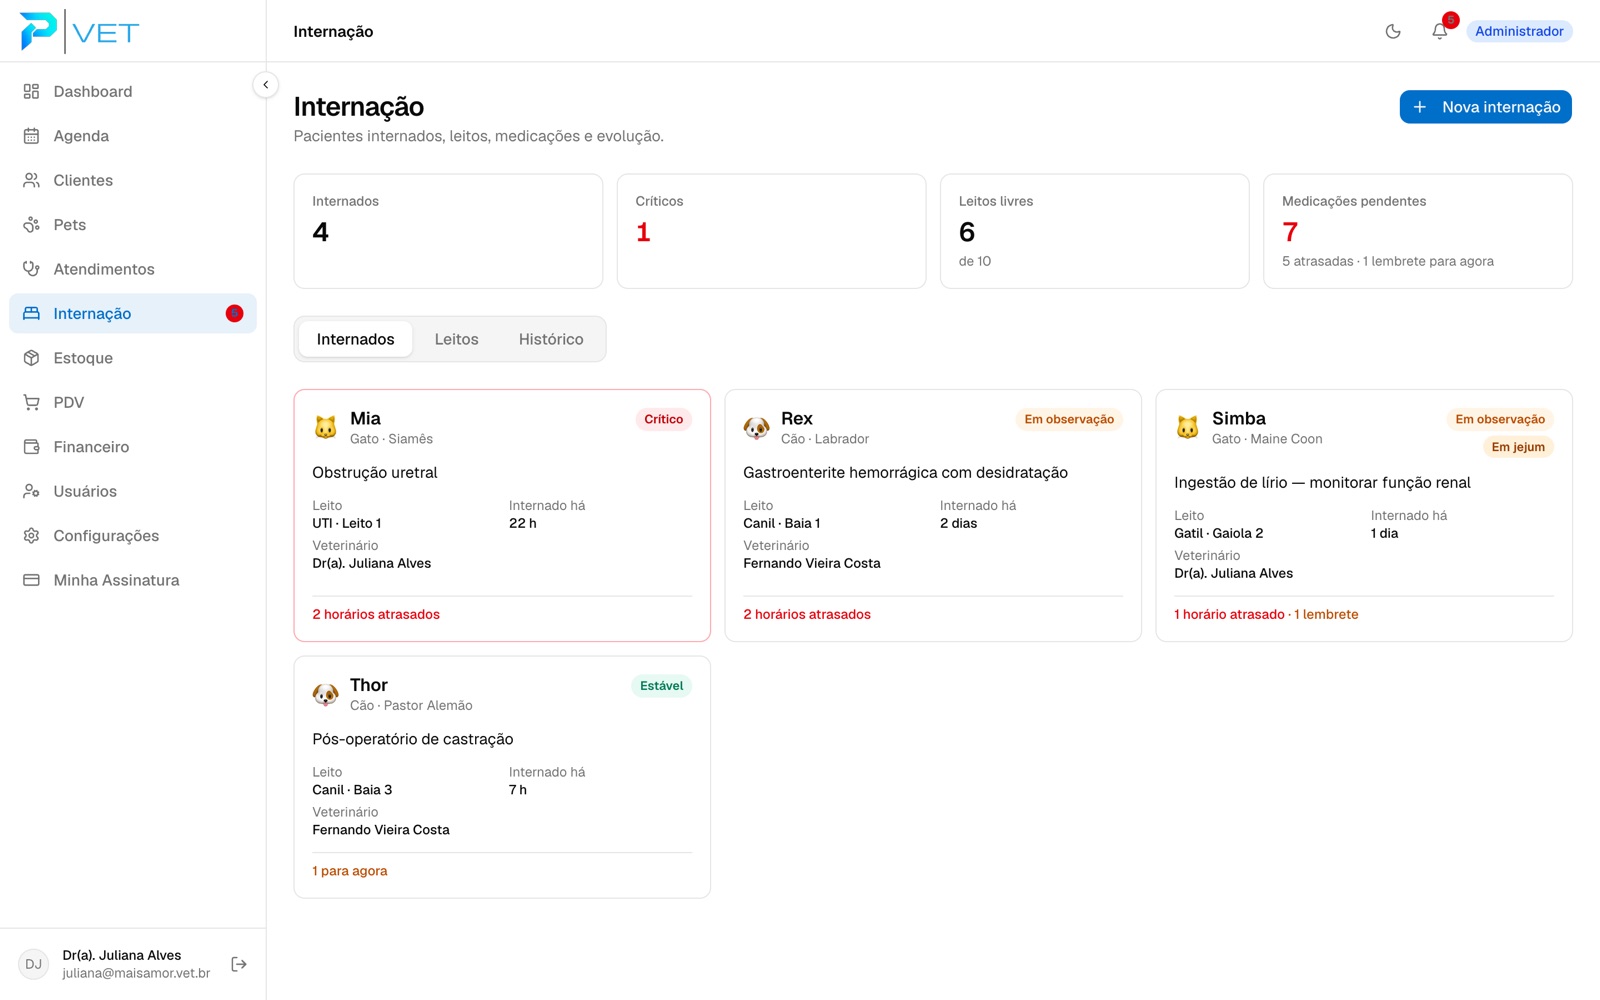The height and width of the screenshot is (1000, 1600).
Task: Open the Configurações gear icon
Action: pos(31,536)
